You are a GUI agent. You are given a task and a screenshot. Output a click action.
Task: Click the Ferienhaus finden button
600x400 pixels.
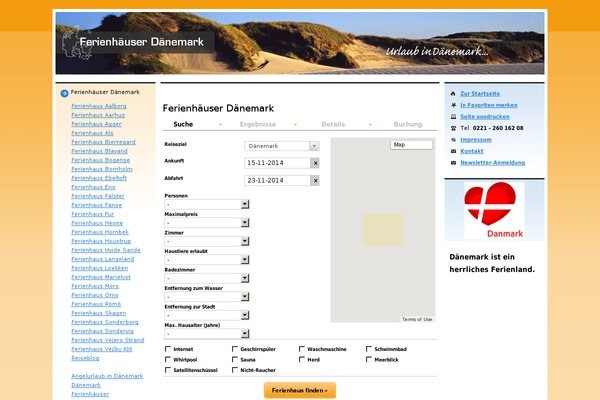(300, 390)
